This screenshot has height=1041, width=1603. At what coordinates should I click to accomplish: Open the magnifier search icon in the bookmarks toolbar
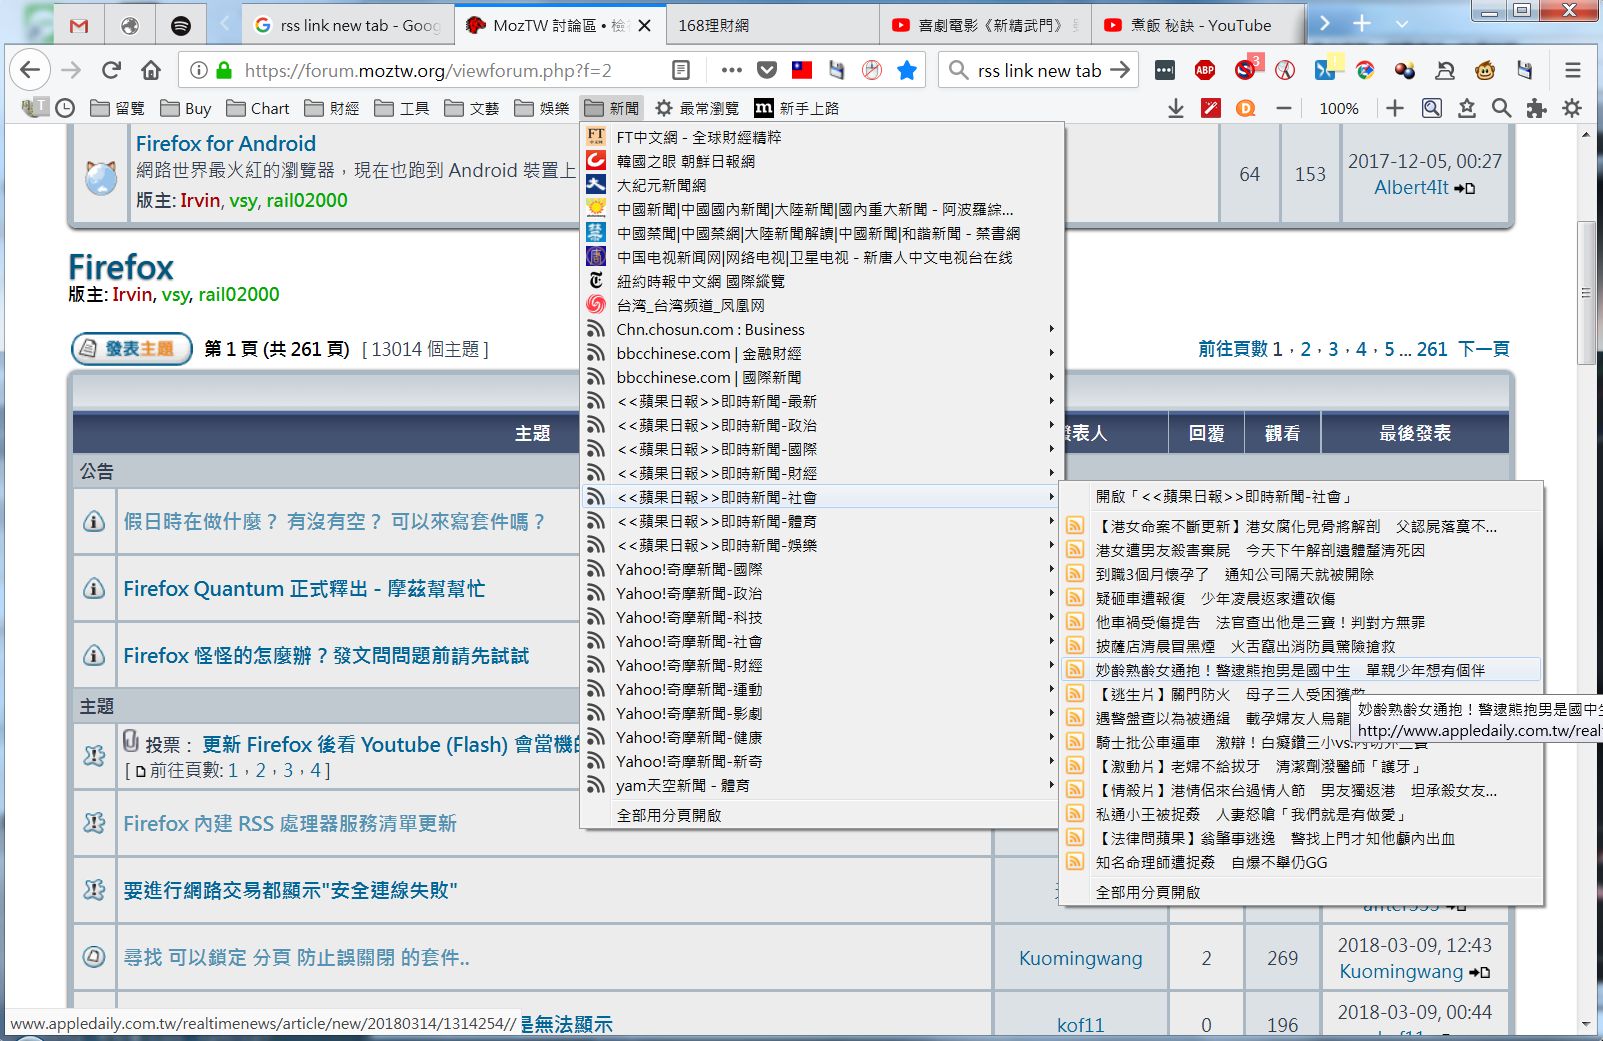(1501, 108)
